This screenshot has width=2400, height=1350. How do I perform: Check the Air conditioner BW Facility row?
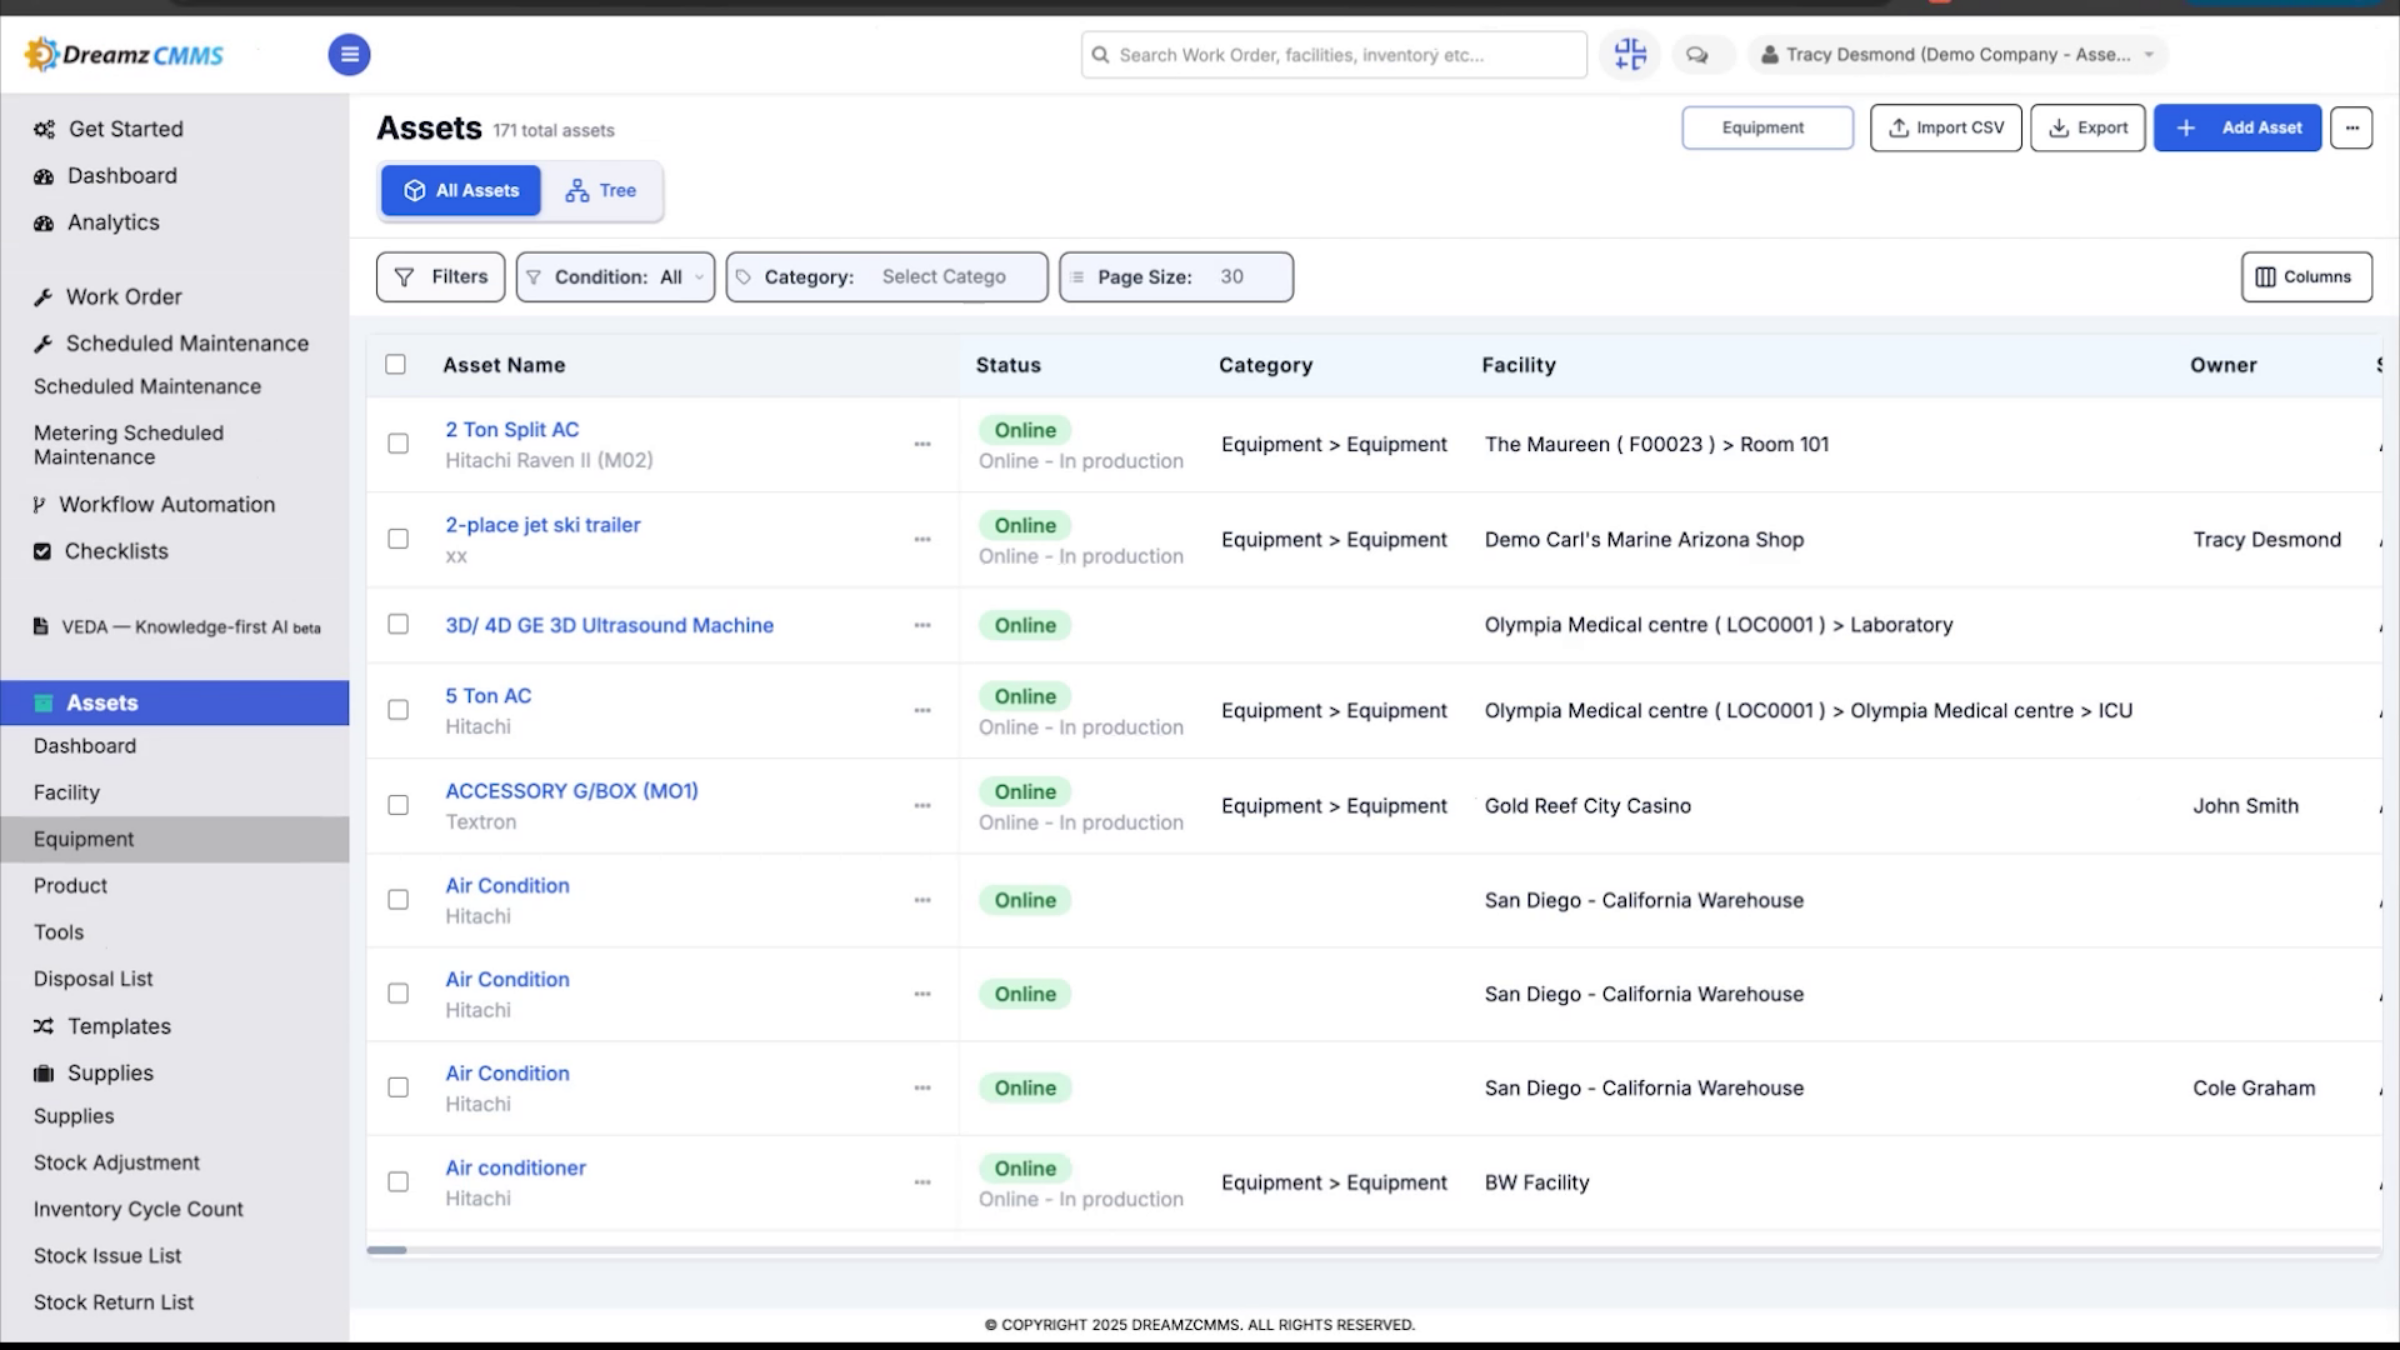(398, 1181)
